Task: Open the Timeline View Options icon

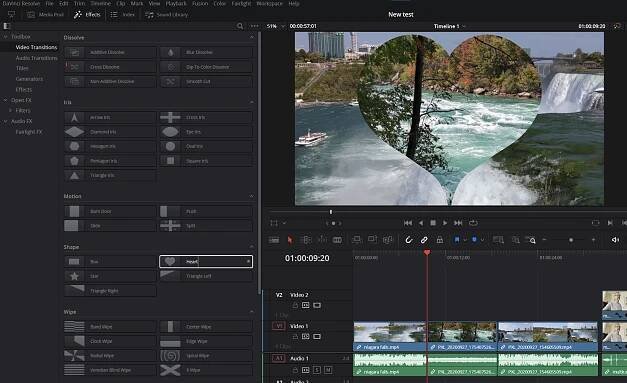Action: click(x=274, y=239)
